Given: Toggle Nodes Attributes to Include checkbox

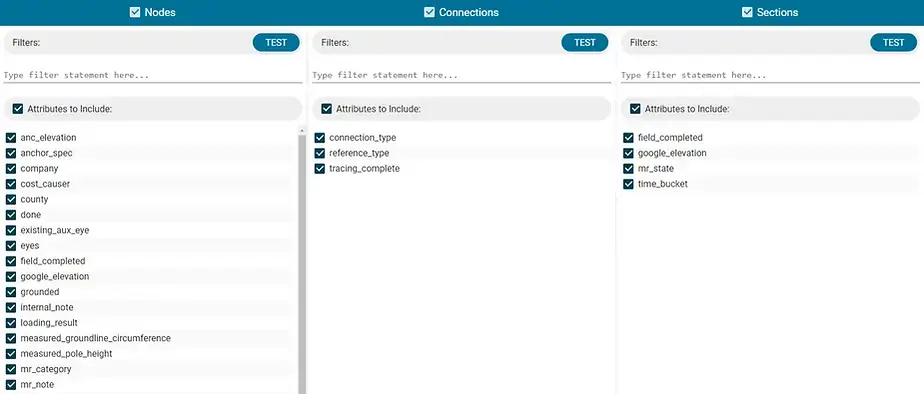Looking at the screenshot, I should (18, 109).
